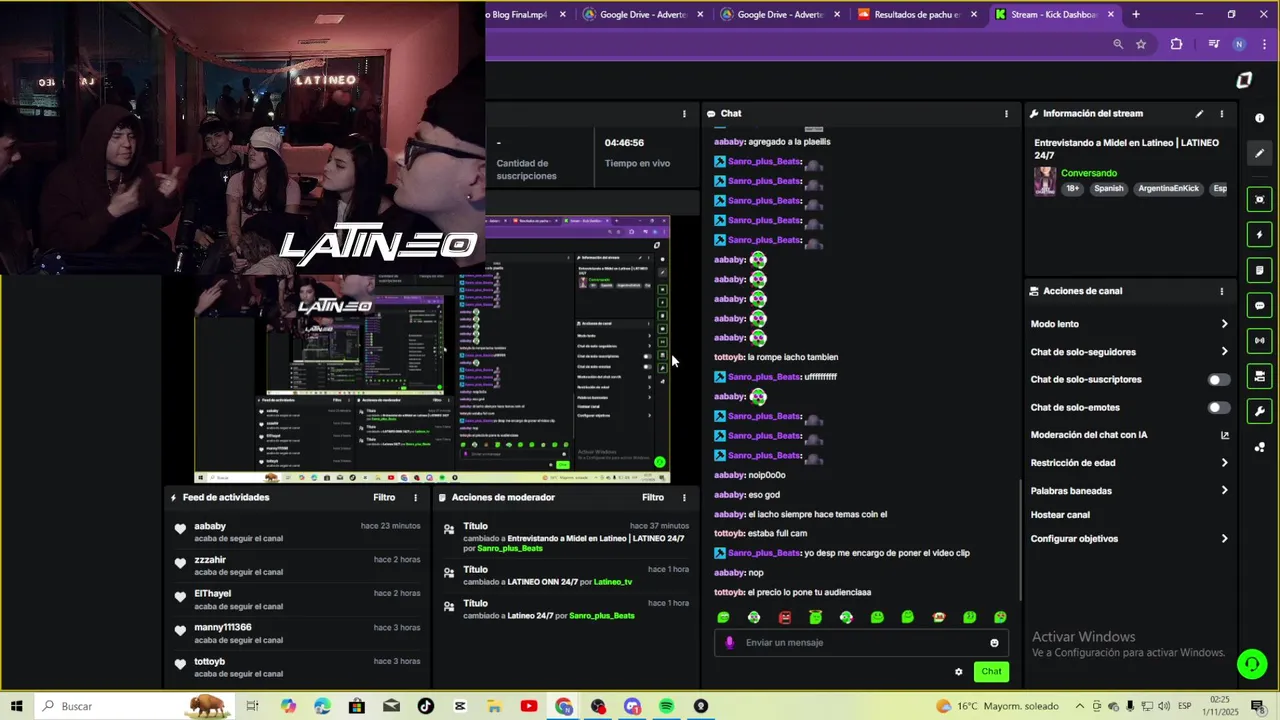Image resolution: width=1280 pixels, height=720 pixels.
Task: Open Información del stream three-dot menu
Action: coord(1221,114)
